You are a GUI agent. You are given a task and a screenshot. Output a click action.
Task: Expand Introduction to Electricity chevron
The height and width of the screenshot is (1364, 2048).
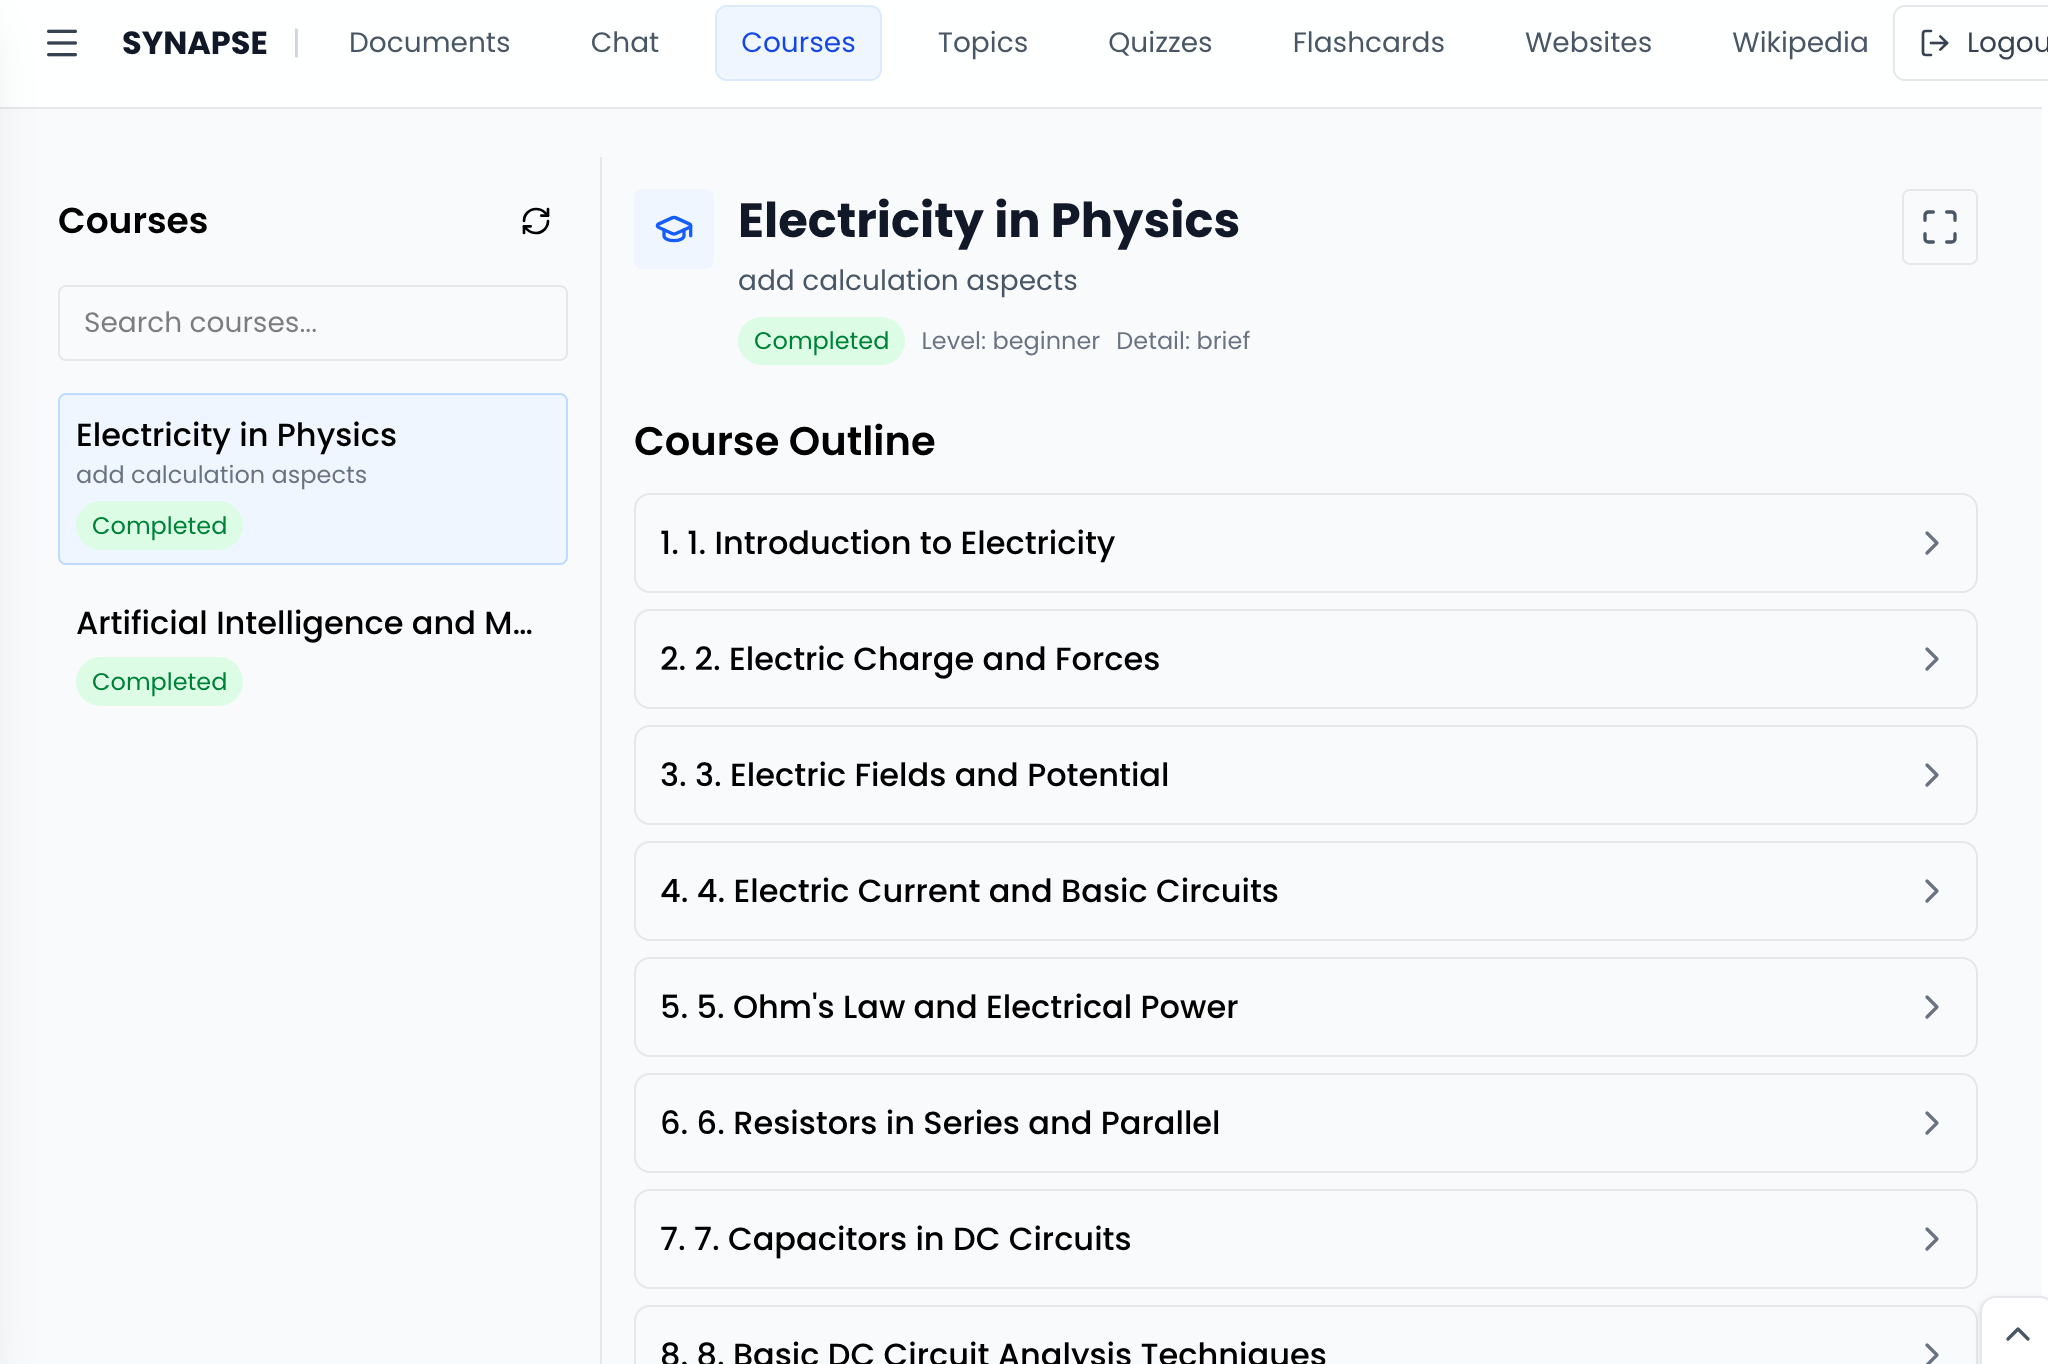click(1931, 543)
